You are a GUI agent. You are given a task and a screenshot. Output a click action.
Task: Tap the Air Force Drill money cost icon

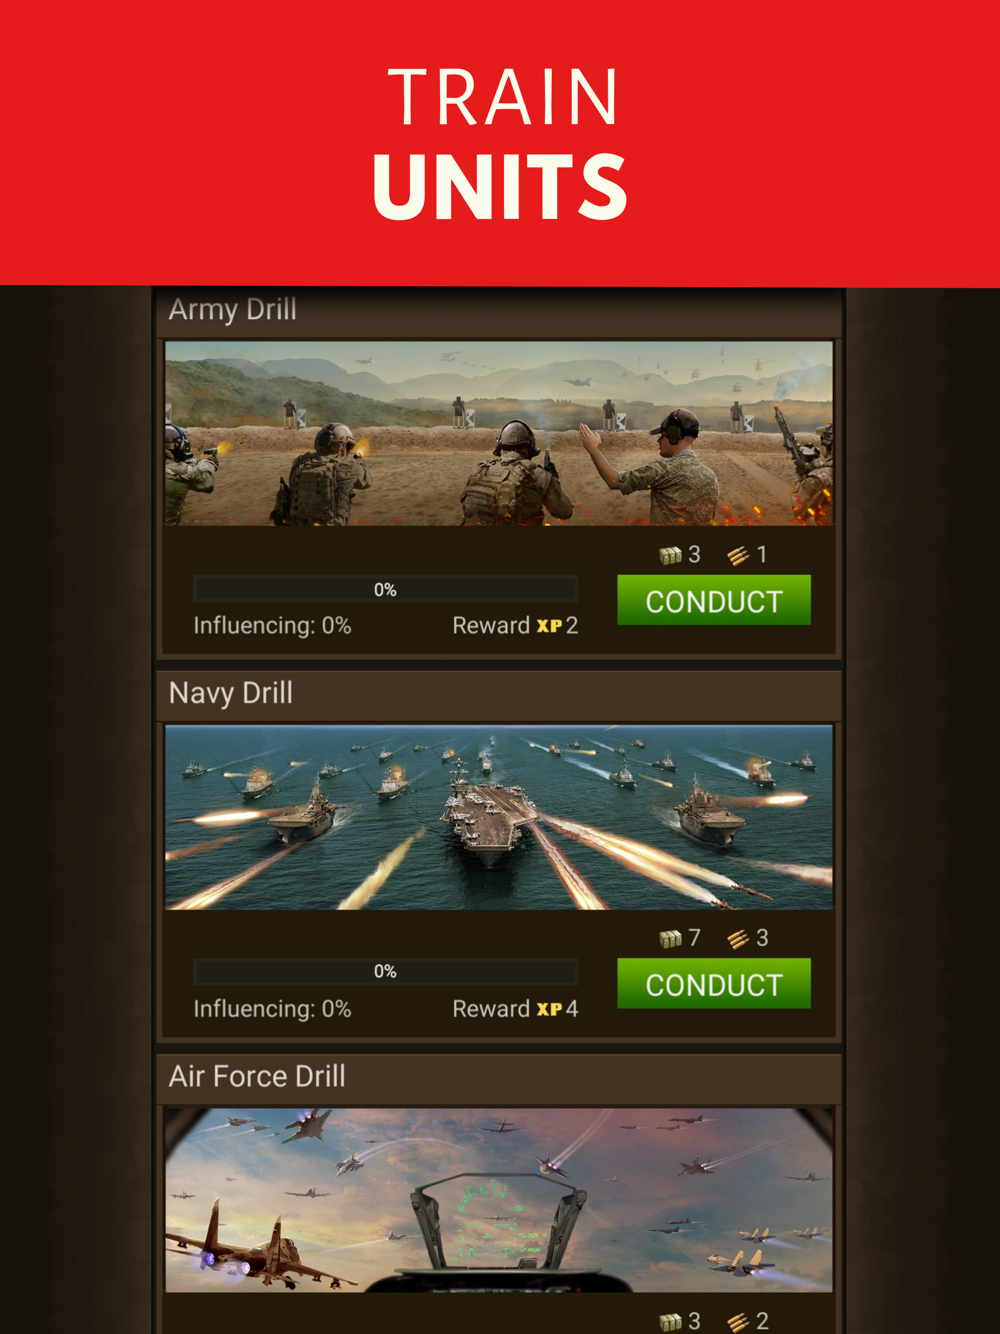(670, 1322)
